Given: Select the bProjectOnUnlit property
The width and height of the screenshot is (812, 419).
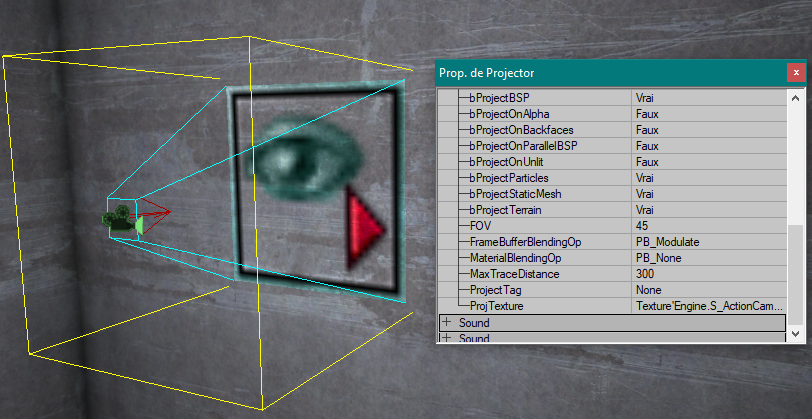Looking at the screenshot, I should click(x=505, y=162).
